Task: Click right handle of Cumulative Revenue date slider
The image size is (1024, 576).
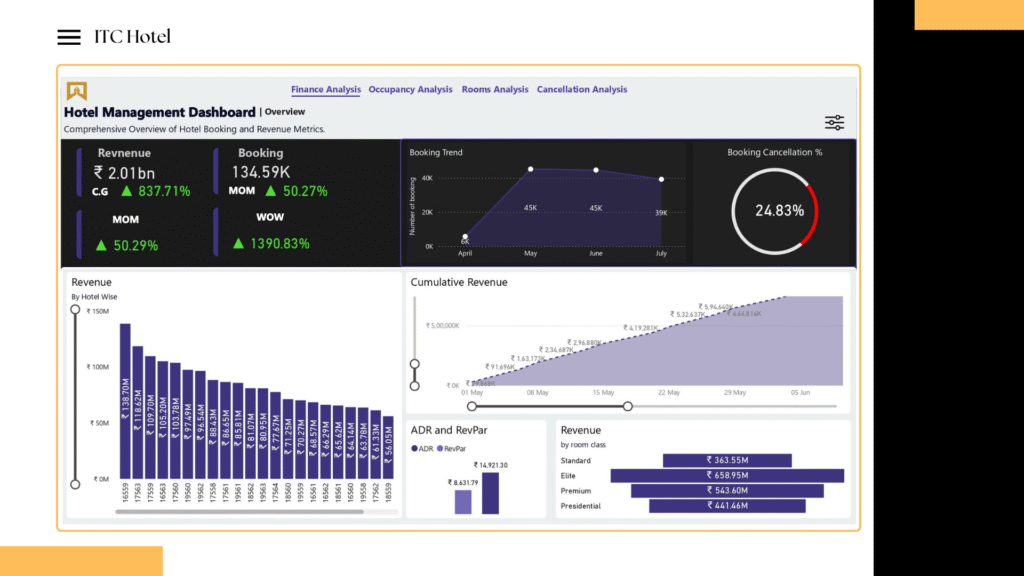Action: pos(627,406)
